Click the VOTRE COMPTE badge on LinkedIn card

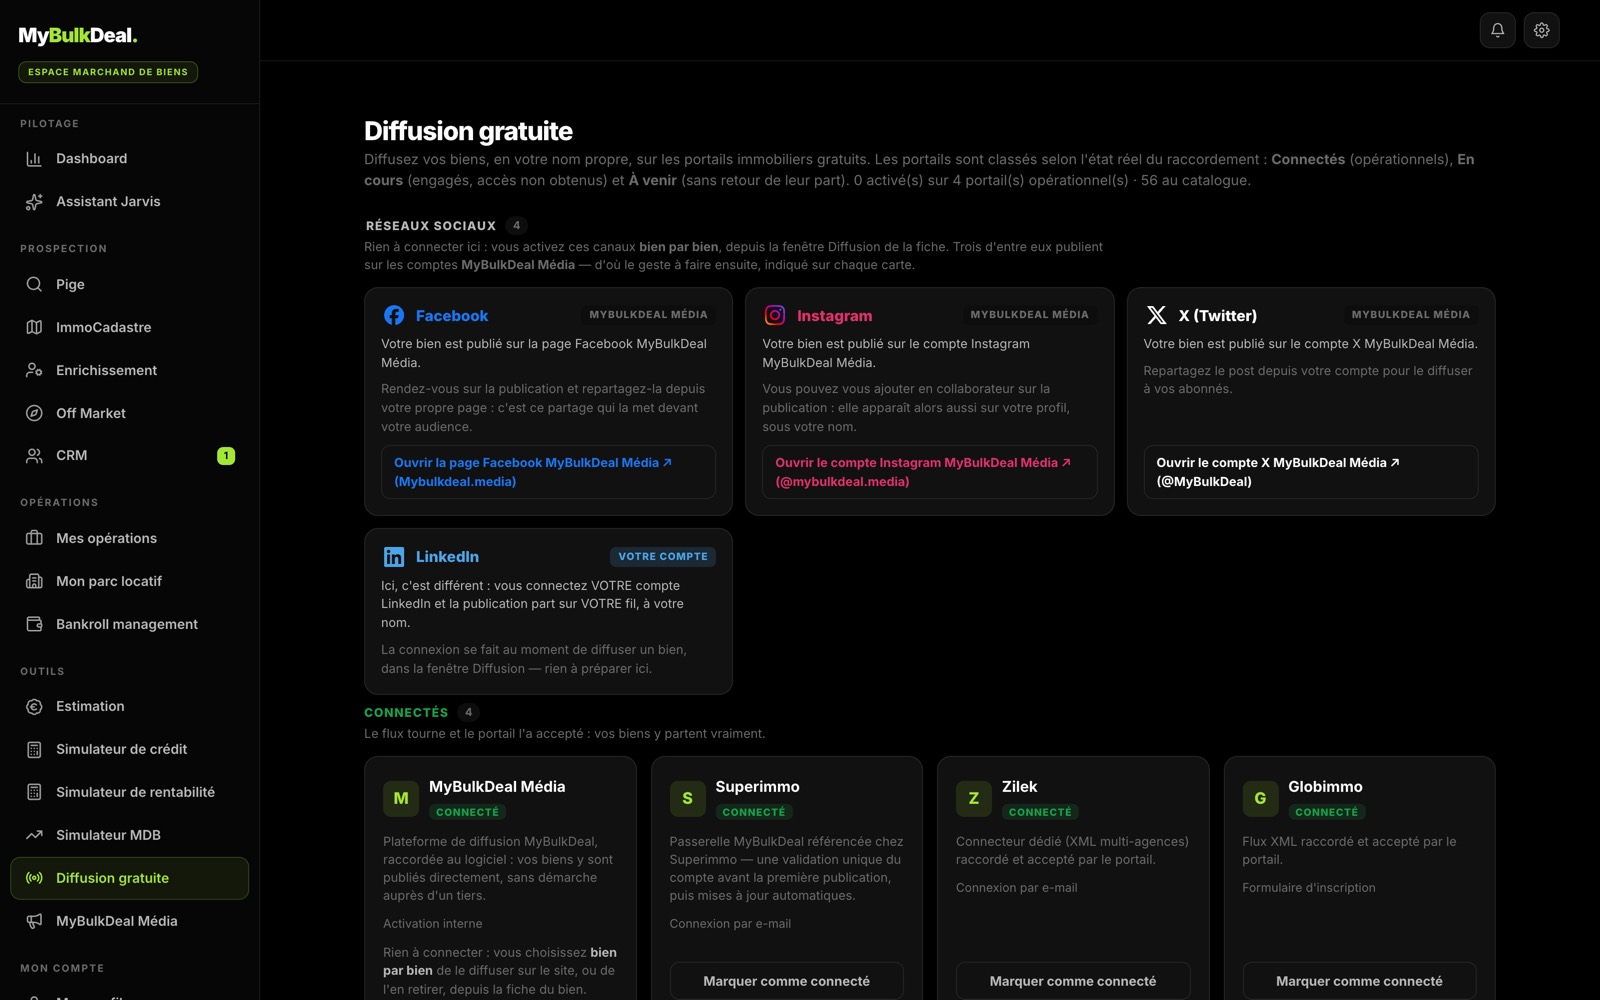click(x=663, y=557)
